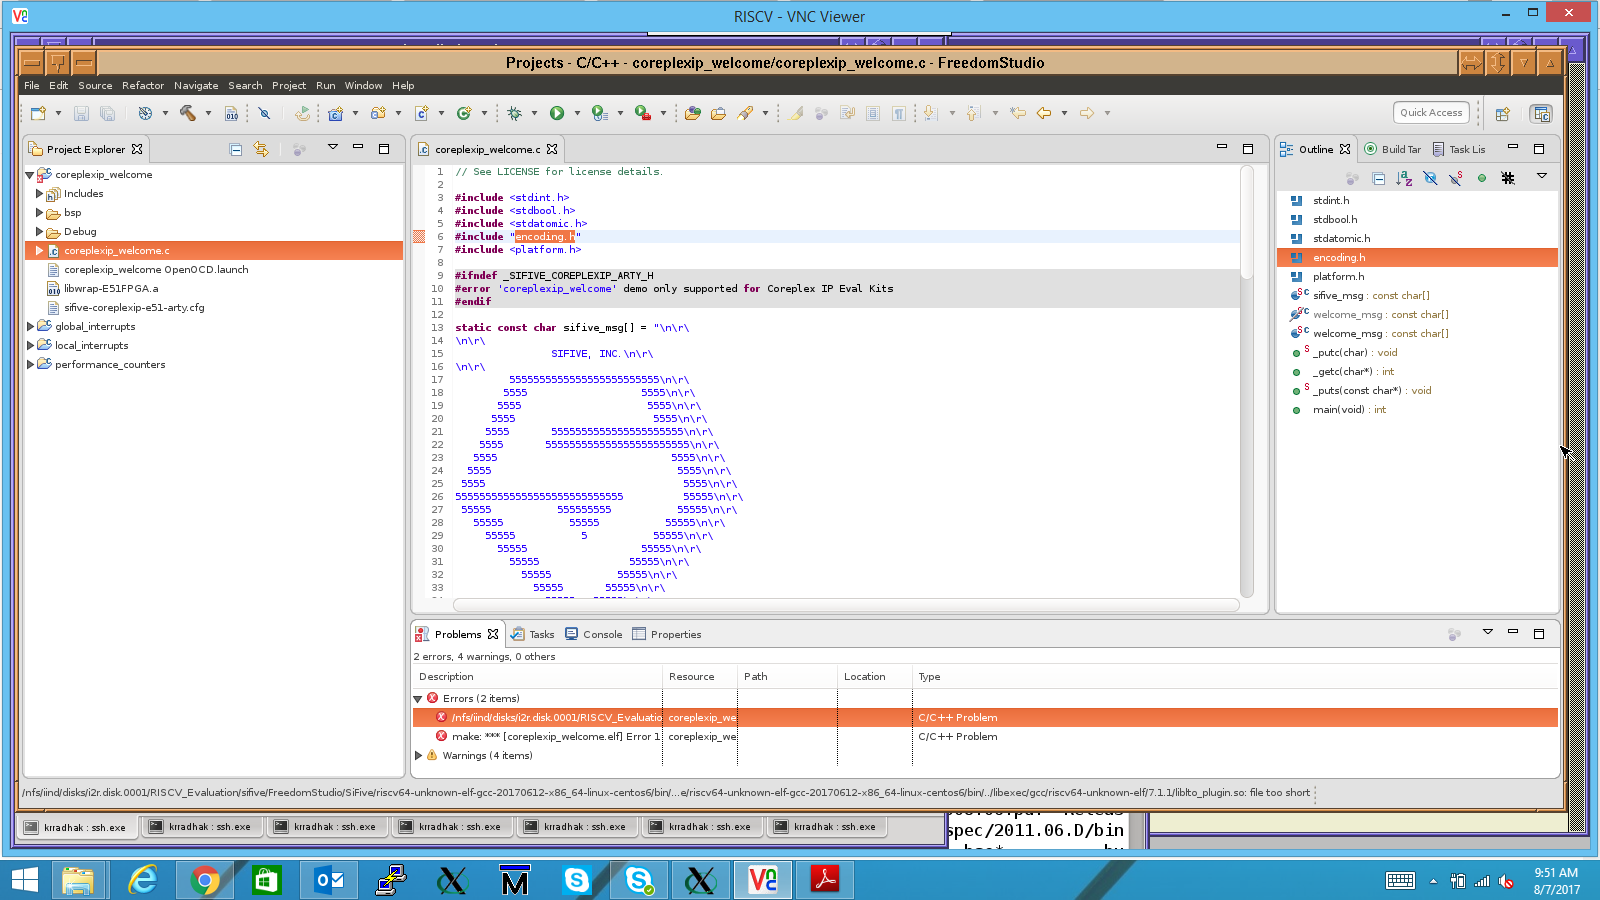
Task: Open the Run button dropdown arrow
Action: click(577, 113)
